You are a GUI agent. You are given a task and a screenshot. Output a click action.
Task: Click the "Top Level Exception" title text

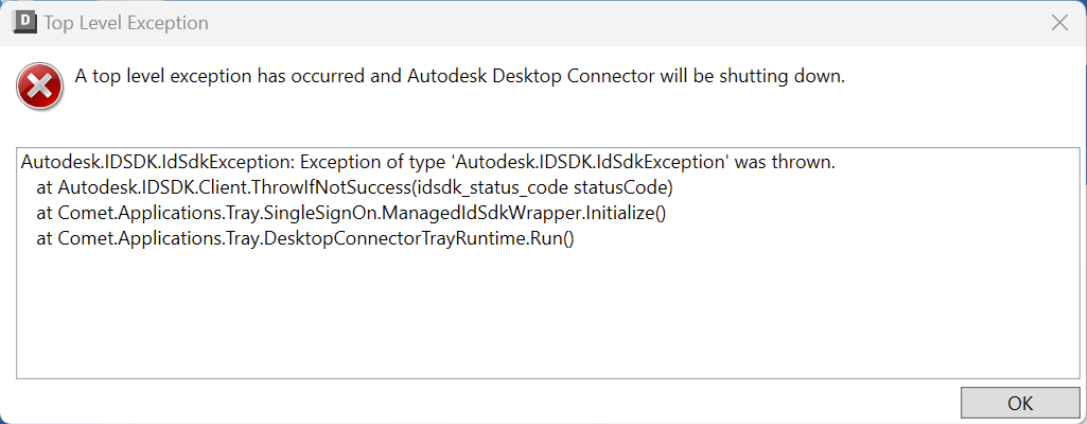[x=126, y=23]
